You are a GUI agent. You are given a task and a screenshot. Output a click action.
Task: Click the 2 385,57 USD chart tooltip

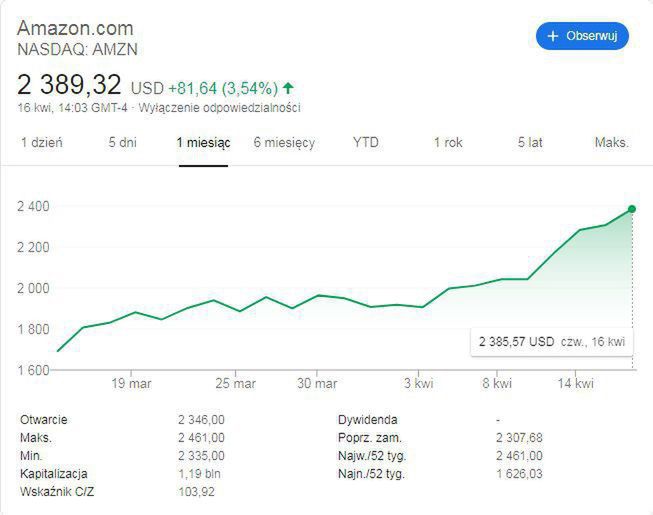pyautogui.click(x=552, y=342)
